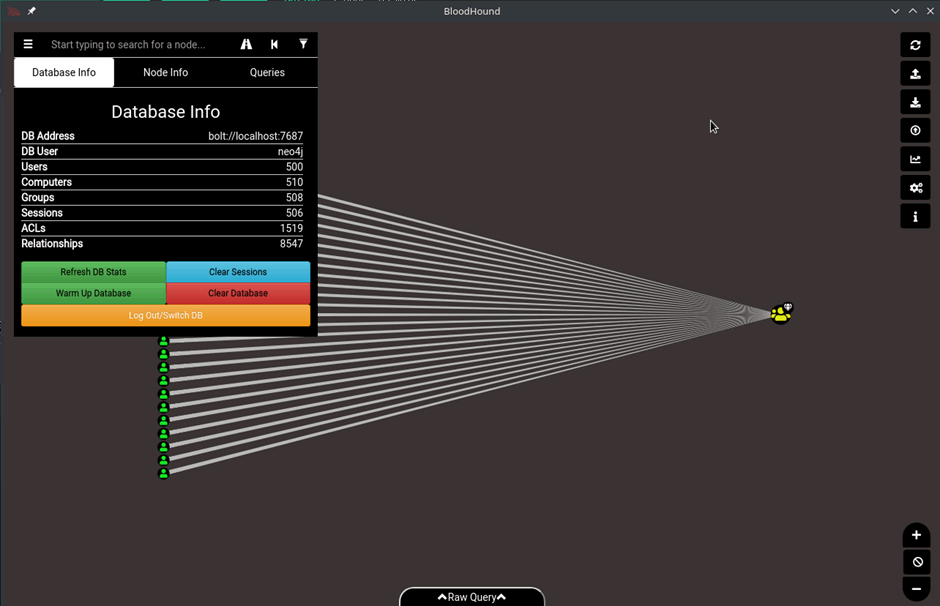Viewport: 940px width, 606px height.
Task: Click the pathfinding road icon
Action: pyautogui.click(x=246, y=44)
